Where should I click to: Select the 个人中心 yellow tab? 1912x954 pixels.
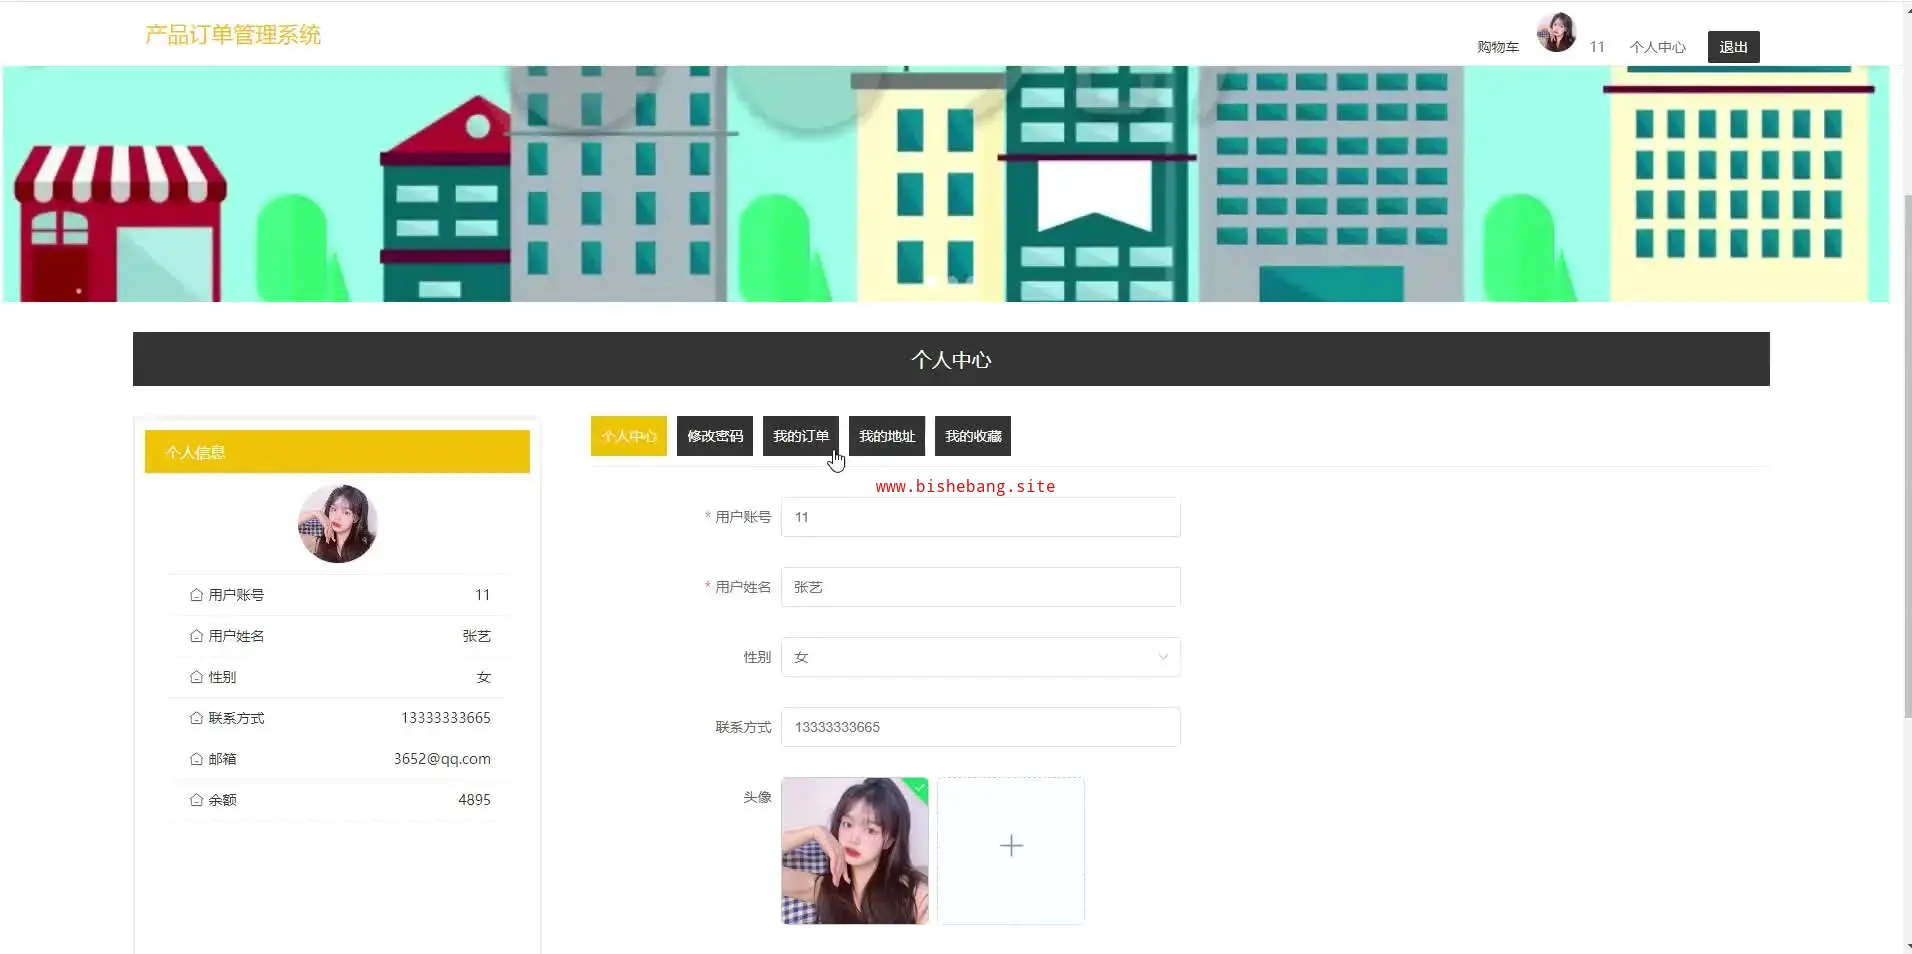tap(628, 436)
